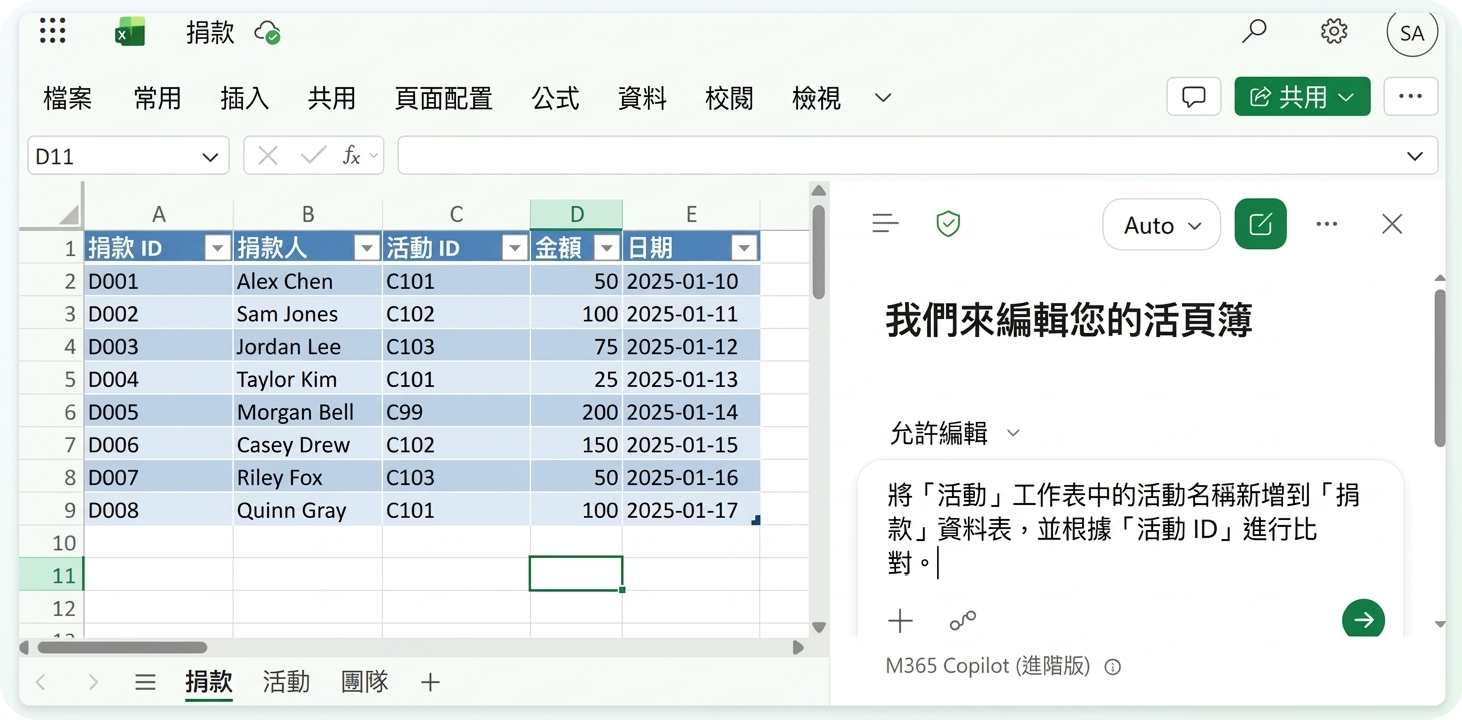Open the 檔案 menu
The image size is (1462, 720).
tap(68, 98)
